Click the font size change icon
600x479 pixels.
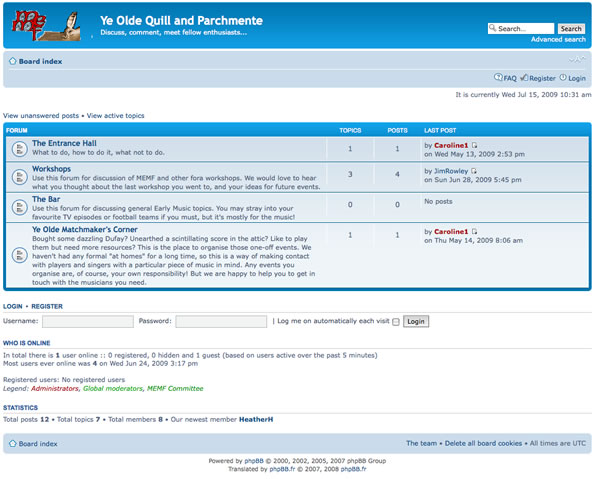[577, 59]
